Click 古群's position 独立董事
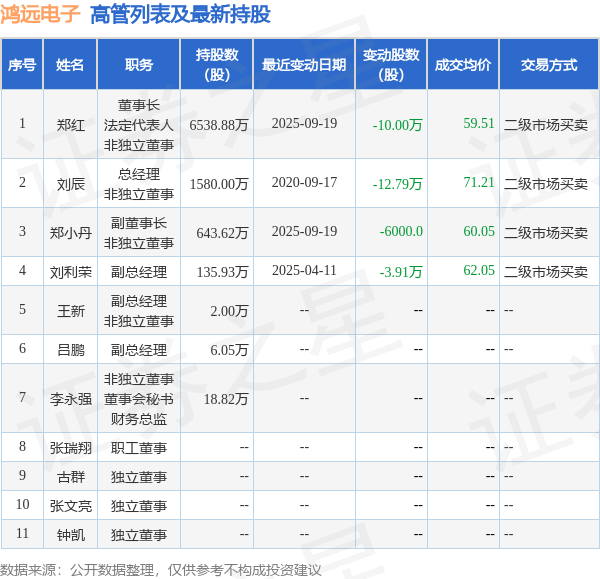 click(x=139, y=477)
